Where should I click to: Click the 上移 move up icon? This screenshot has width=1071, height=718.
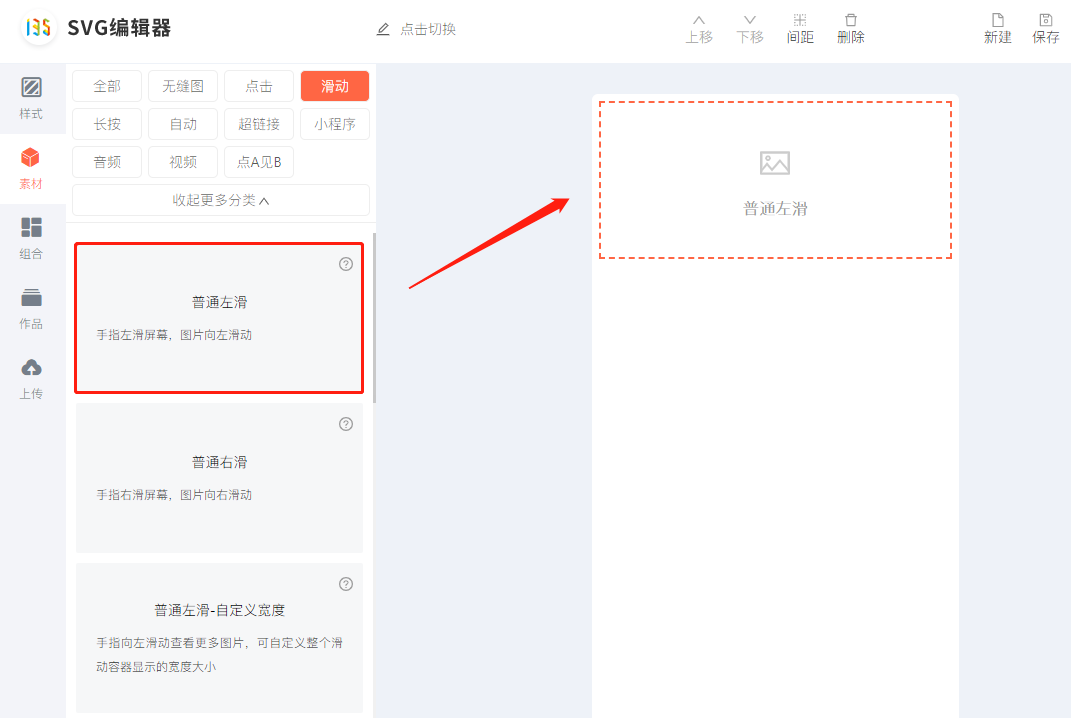[699, 20]
